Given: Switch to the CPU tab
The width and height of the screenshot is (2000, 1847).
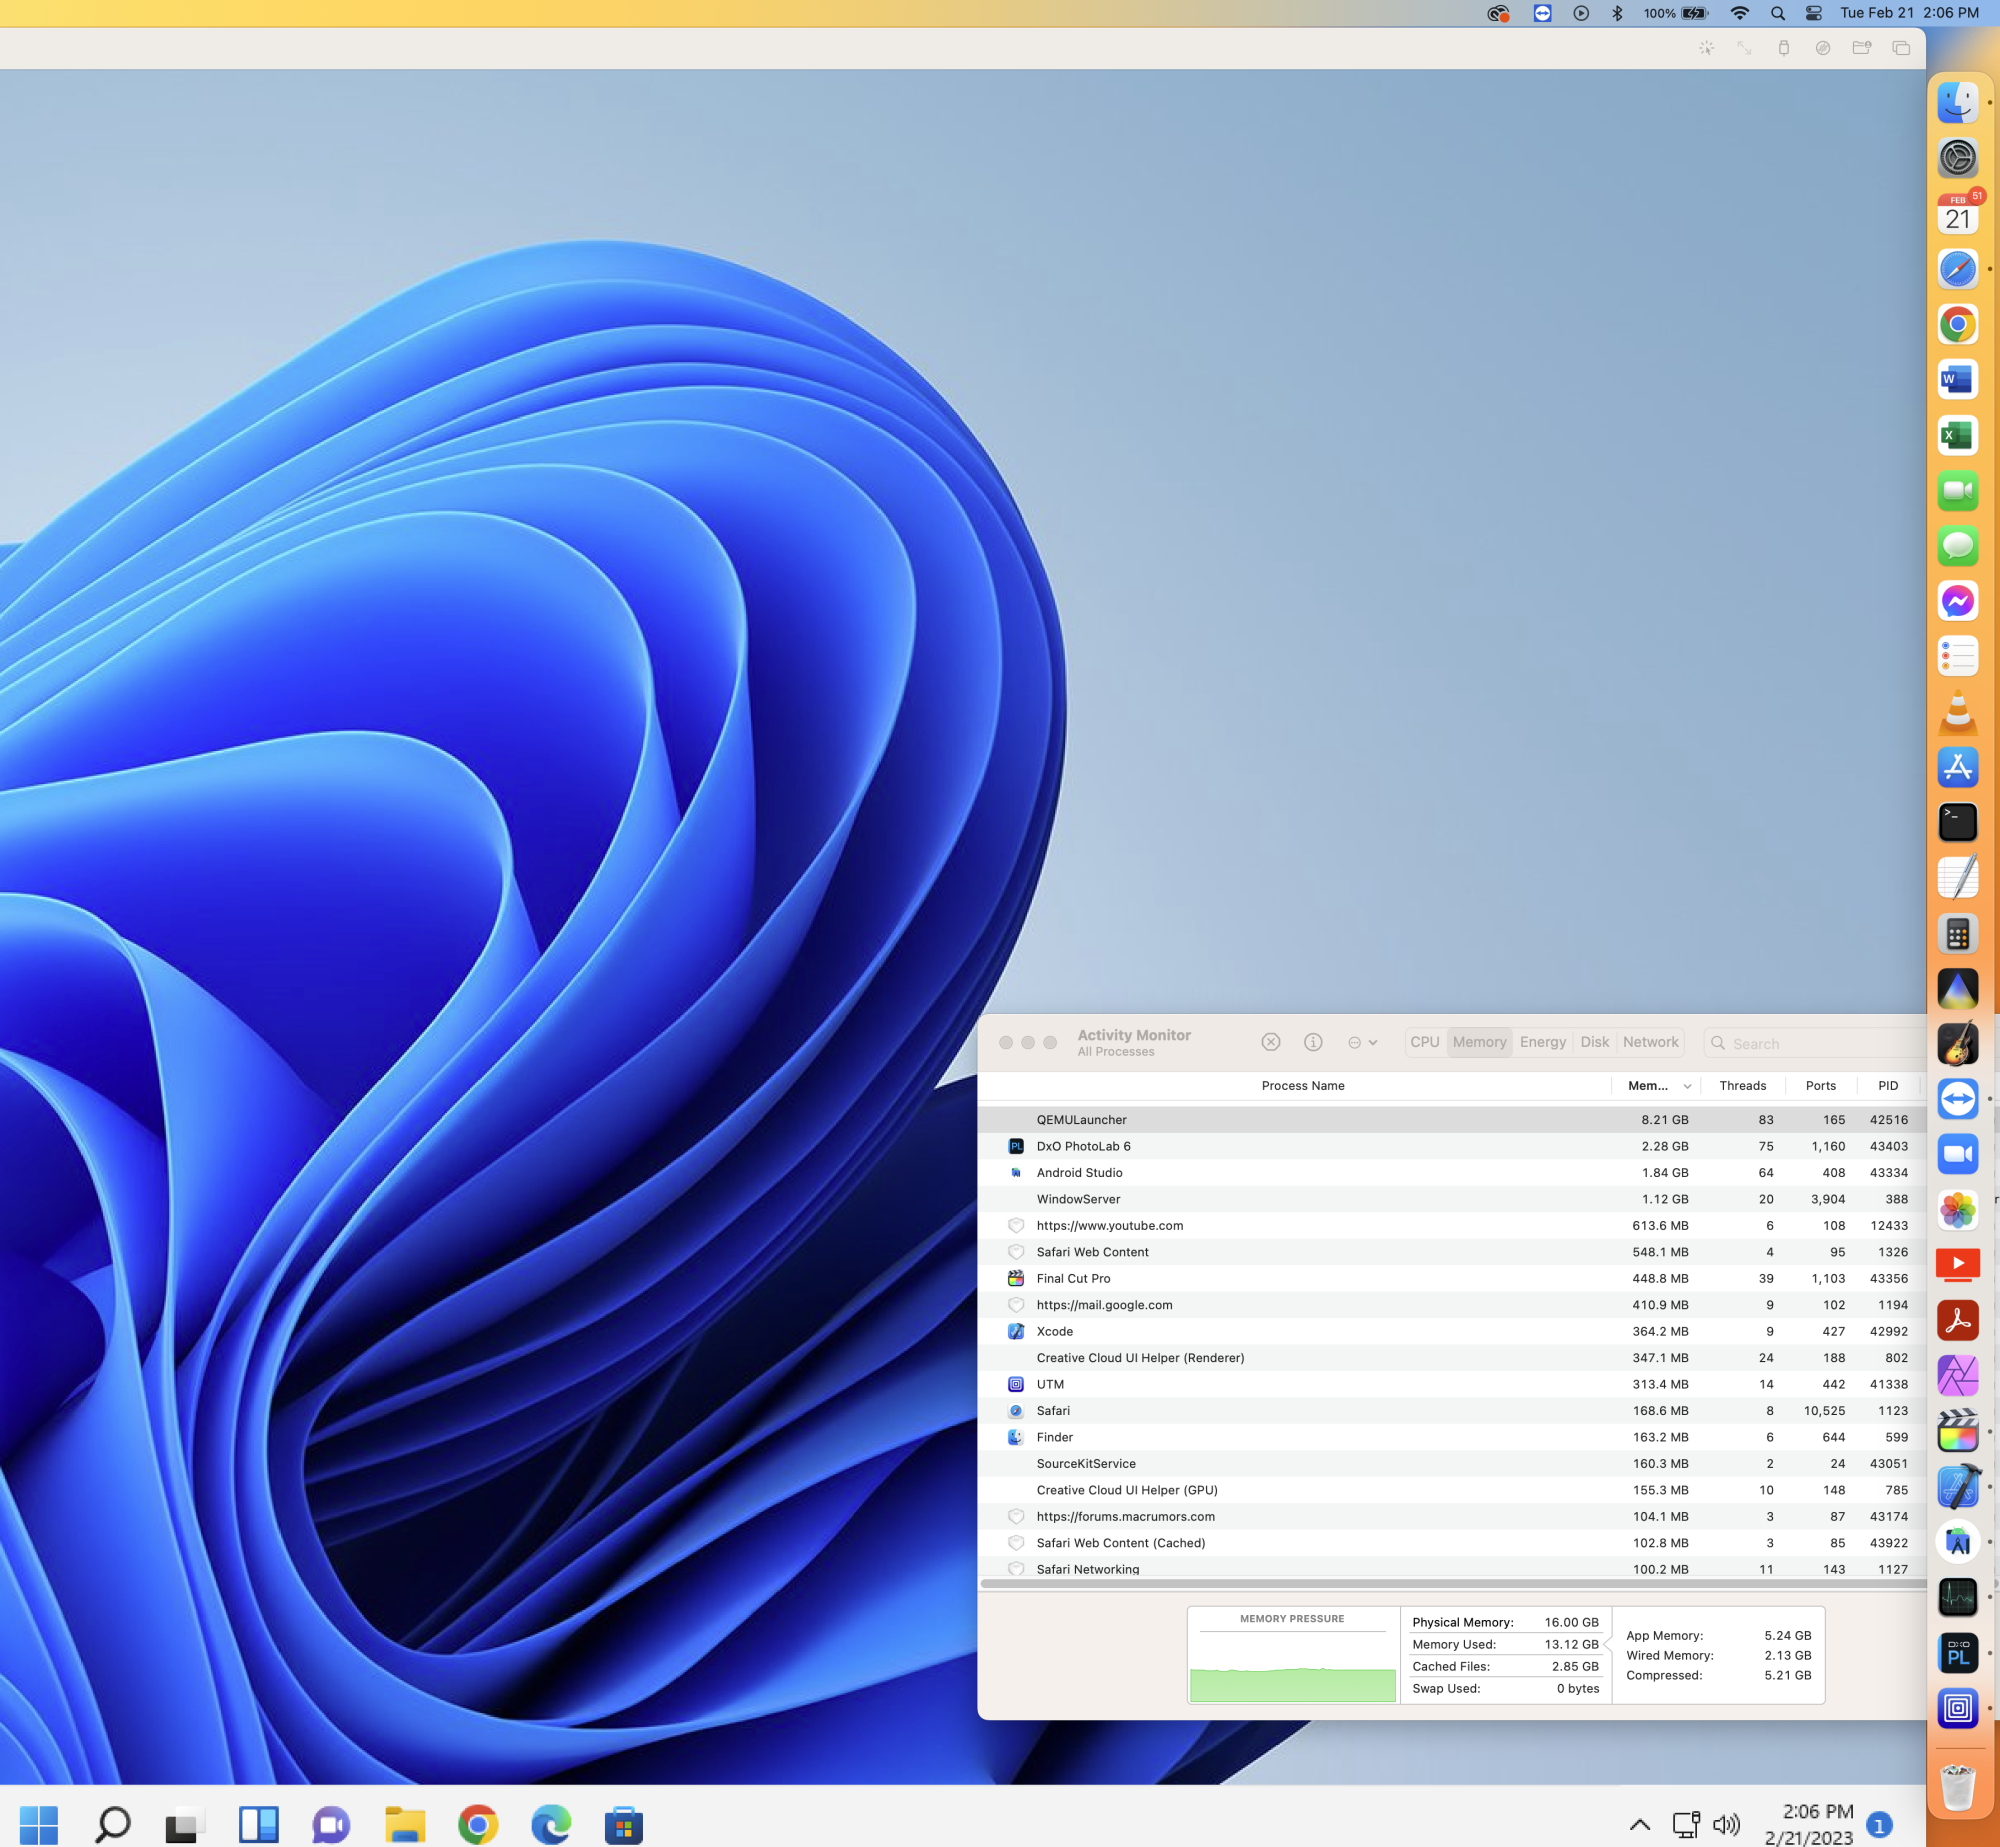Looking at the screenshot, I should pyautogui.click(x=1424, y=1042).
